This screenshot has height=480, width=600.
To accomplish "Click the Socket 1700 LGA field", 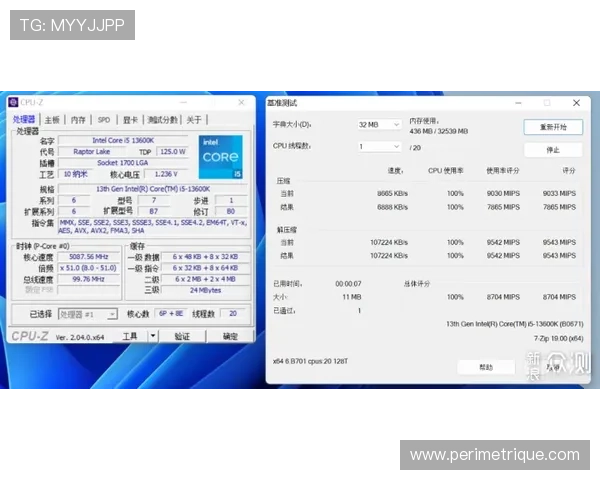I will pyautogui.click(x=123, y=163).
